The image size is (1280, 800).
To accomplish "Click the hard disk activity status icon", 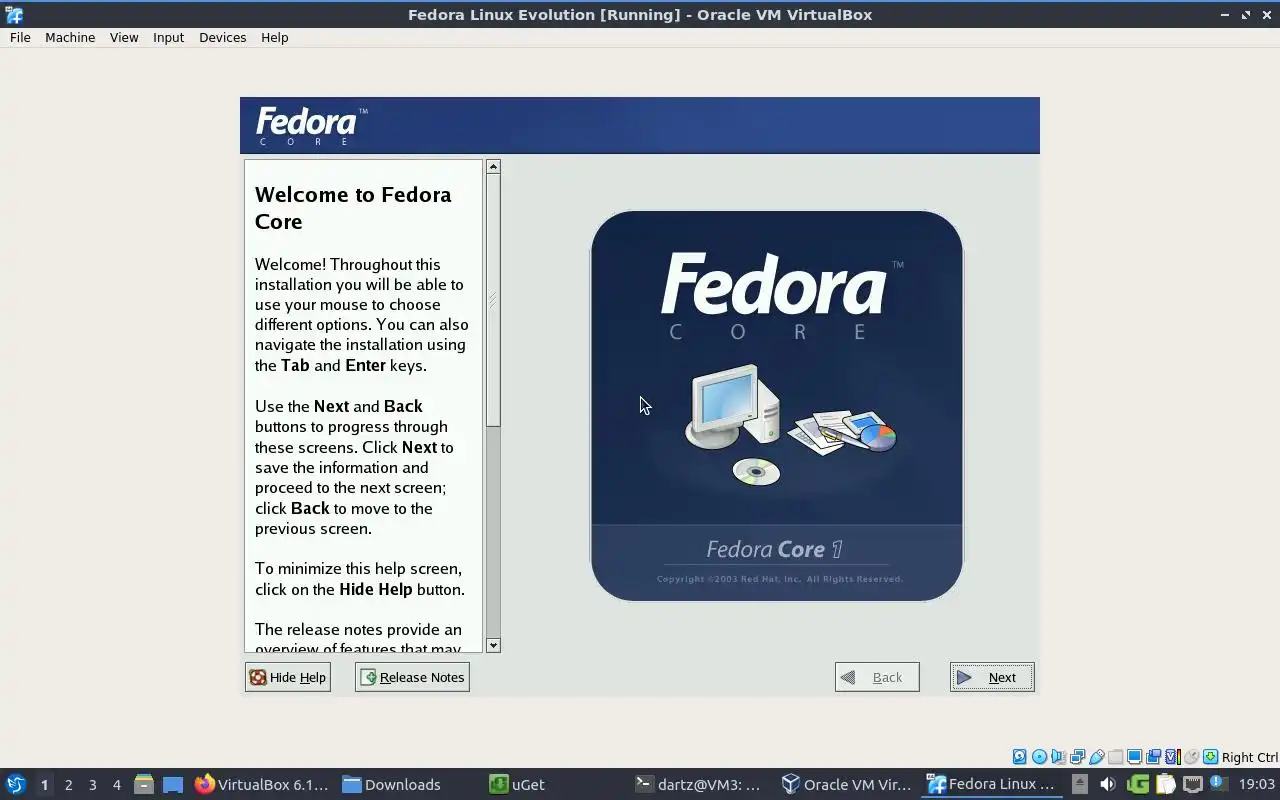I will click(x=1019, y=757).
